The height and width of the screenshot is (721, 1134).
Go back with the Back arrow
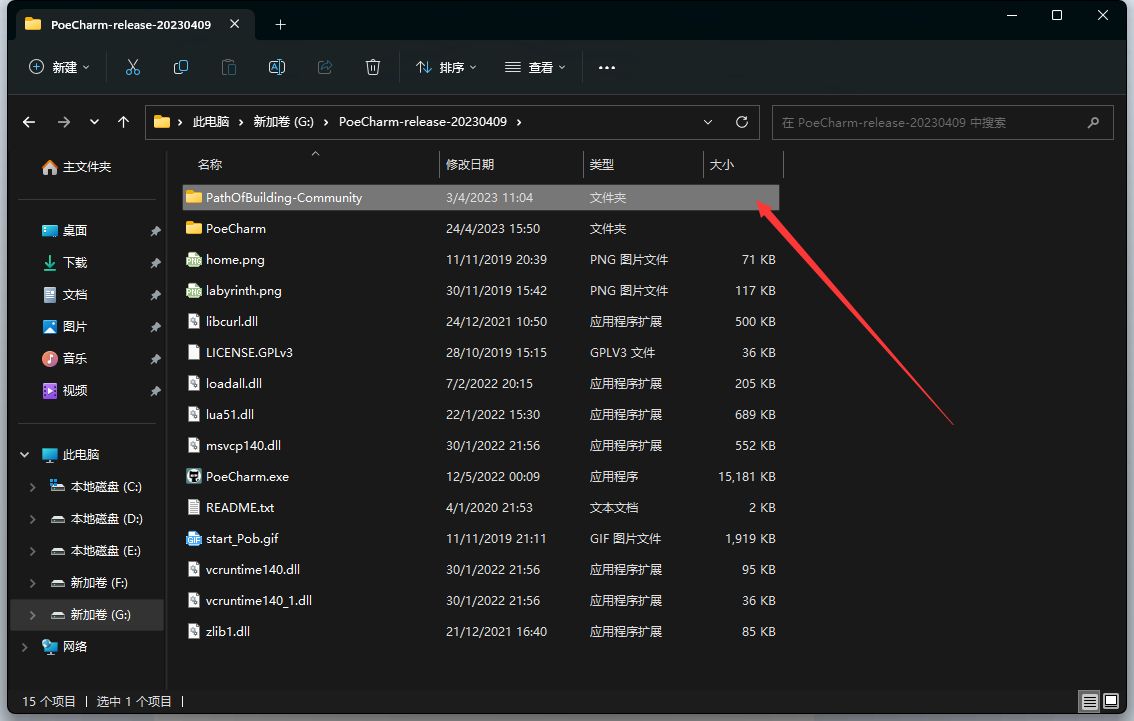tap(29, 122)
